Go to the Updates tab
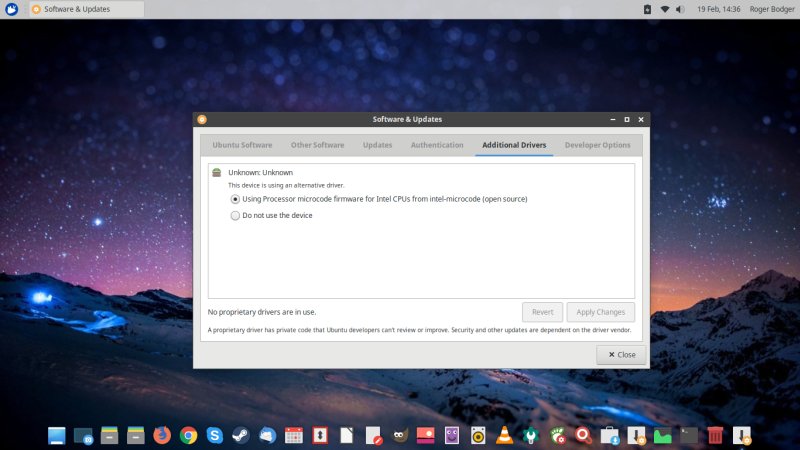800x450 pixels. point(377,145)
